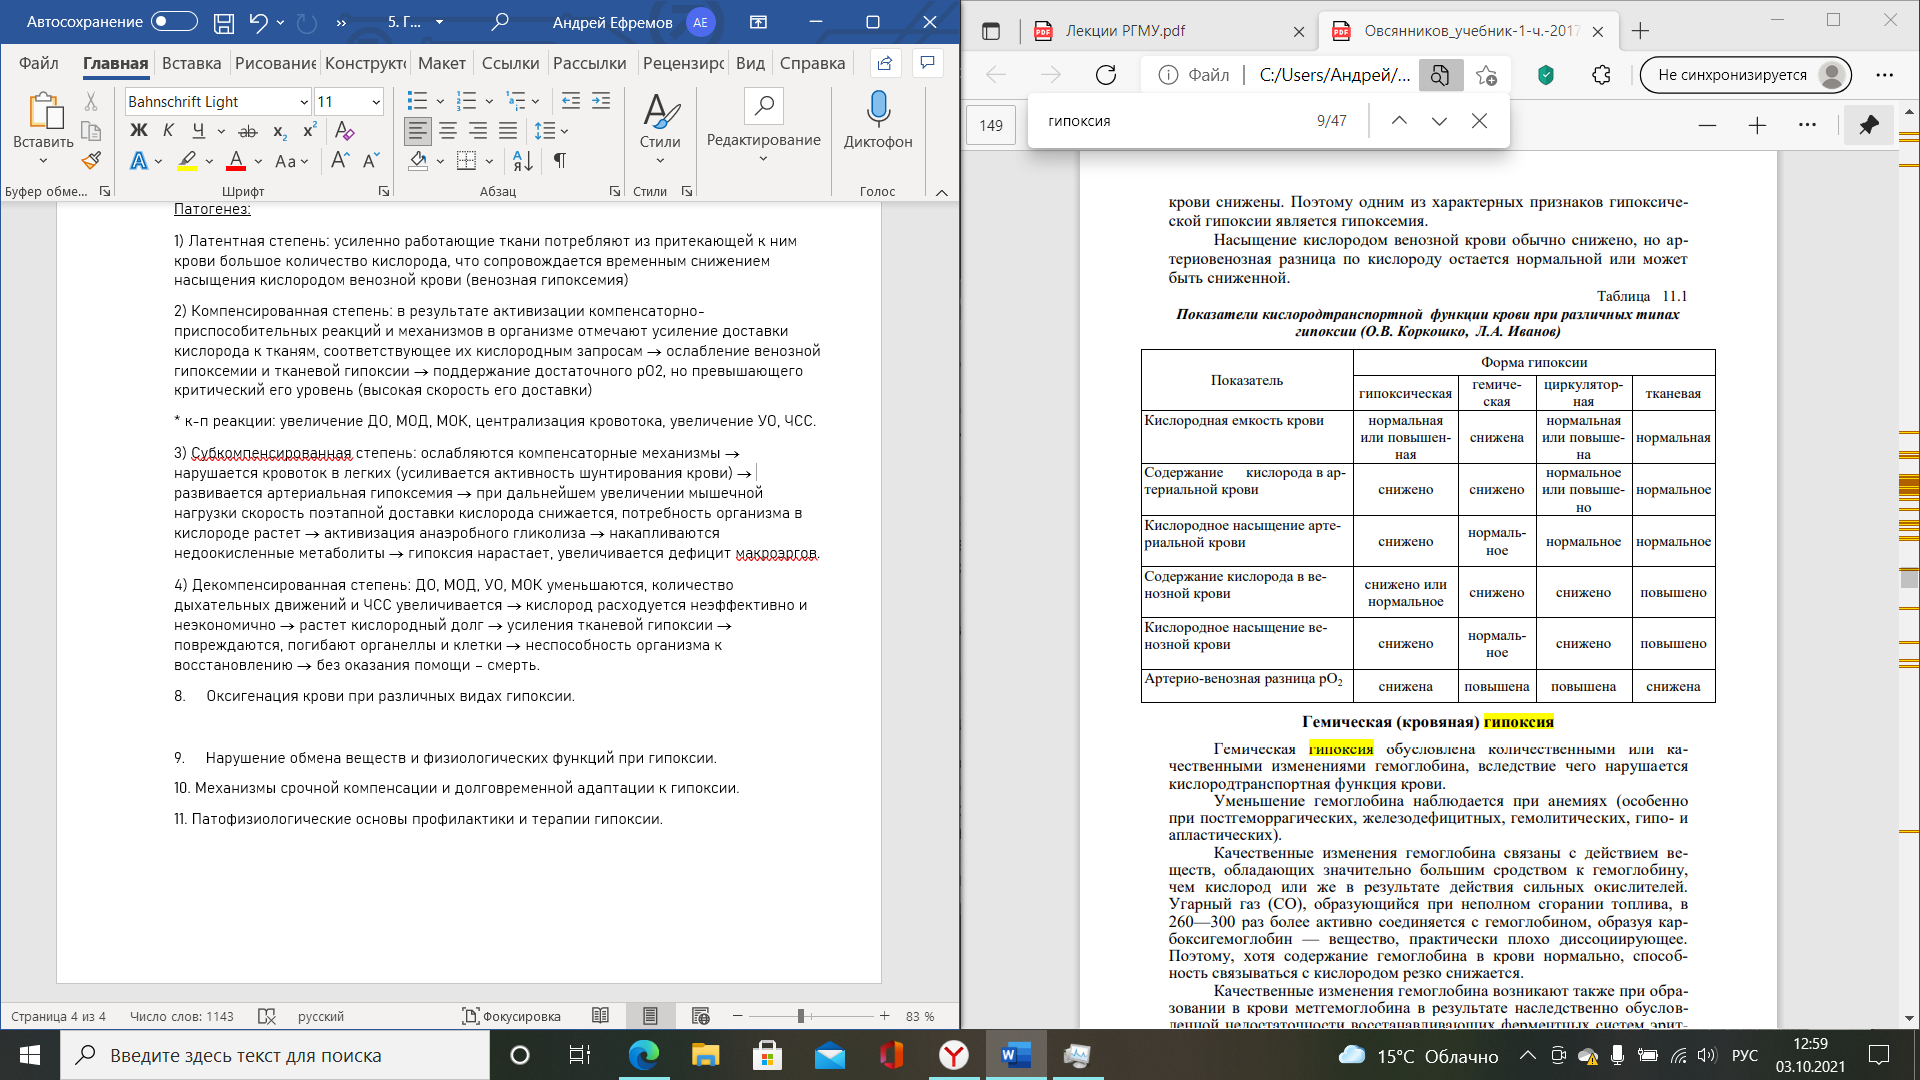The width and height of the screenshot is (1920, 1080).
Task: Expand the borders dropdown arrow
Action: (x=489, y=160)
